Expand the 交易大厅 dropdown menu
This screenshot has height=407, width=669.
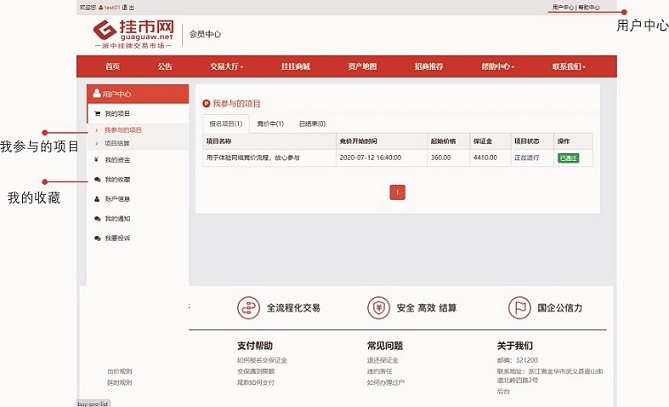227,67
